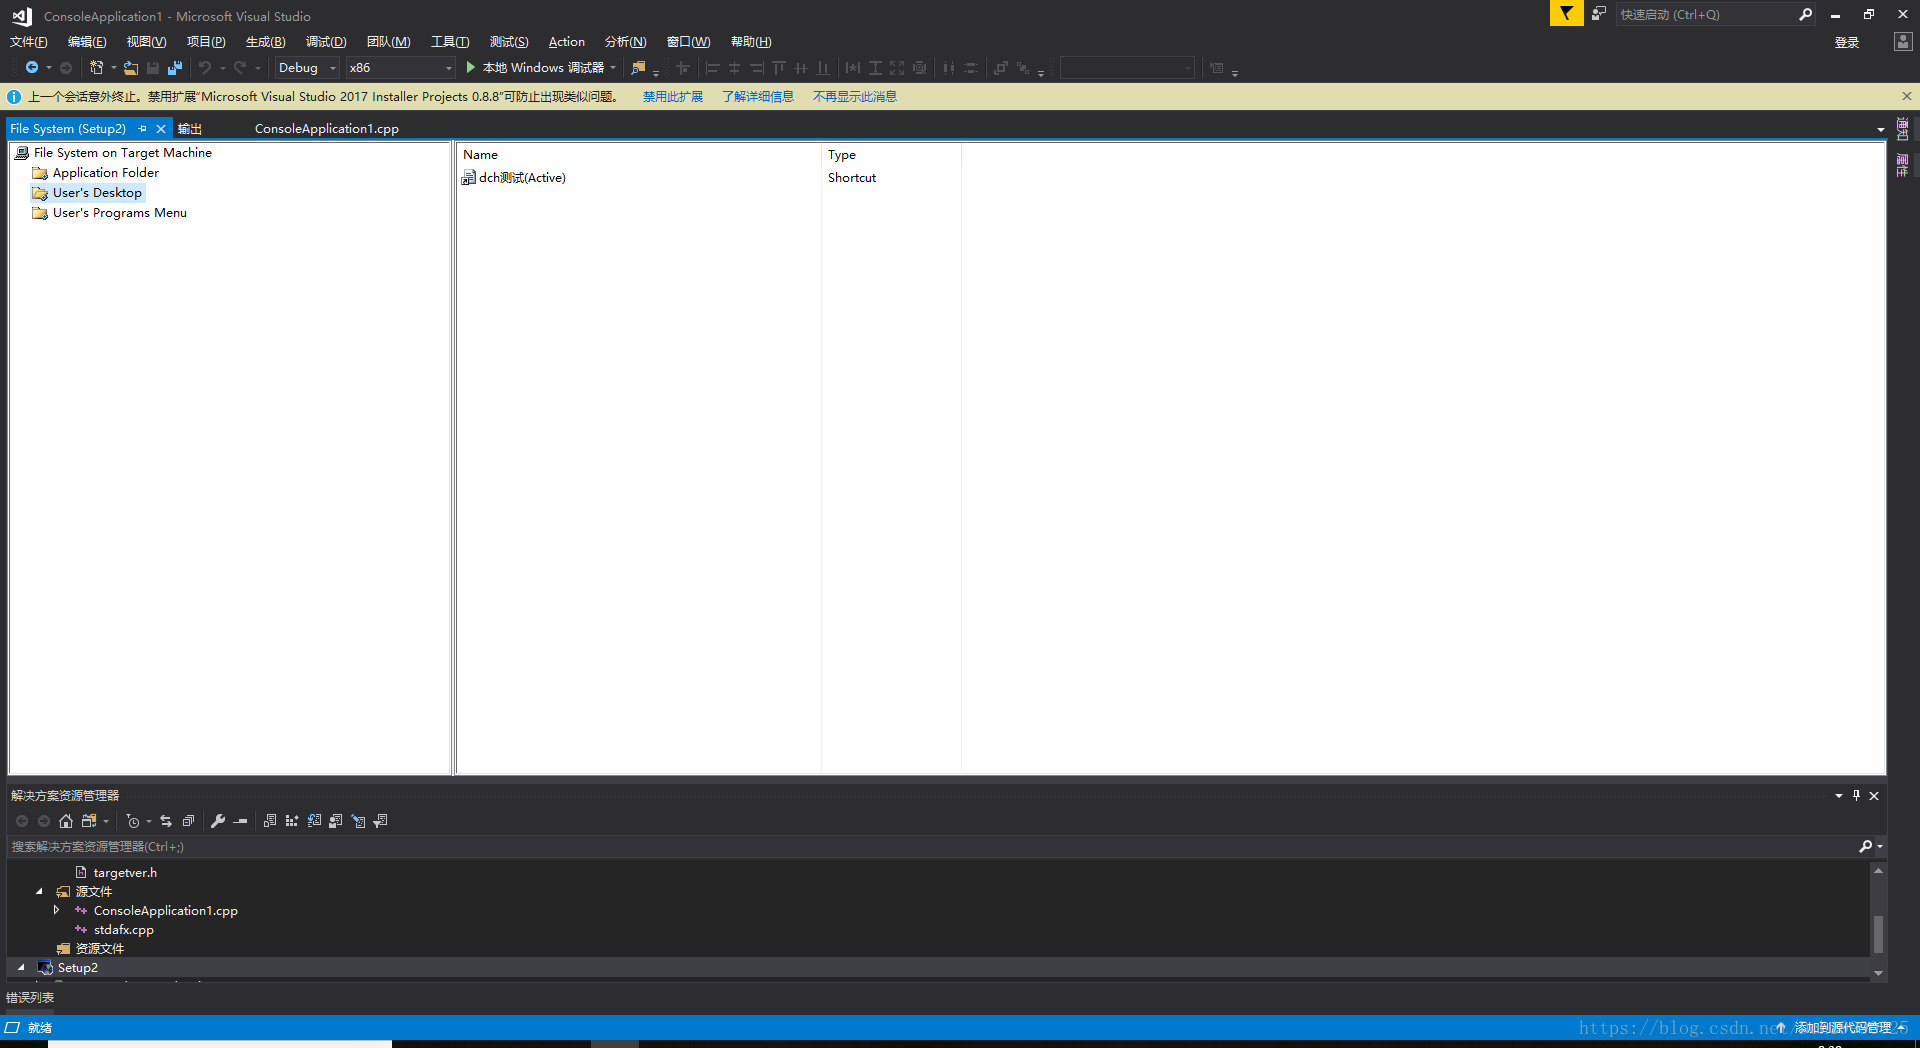Open the Custom Actions Editor icon
Image resolution: width=1920 pixels, height=1048 pixels.
coord(358,821)
